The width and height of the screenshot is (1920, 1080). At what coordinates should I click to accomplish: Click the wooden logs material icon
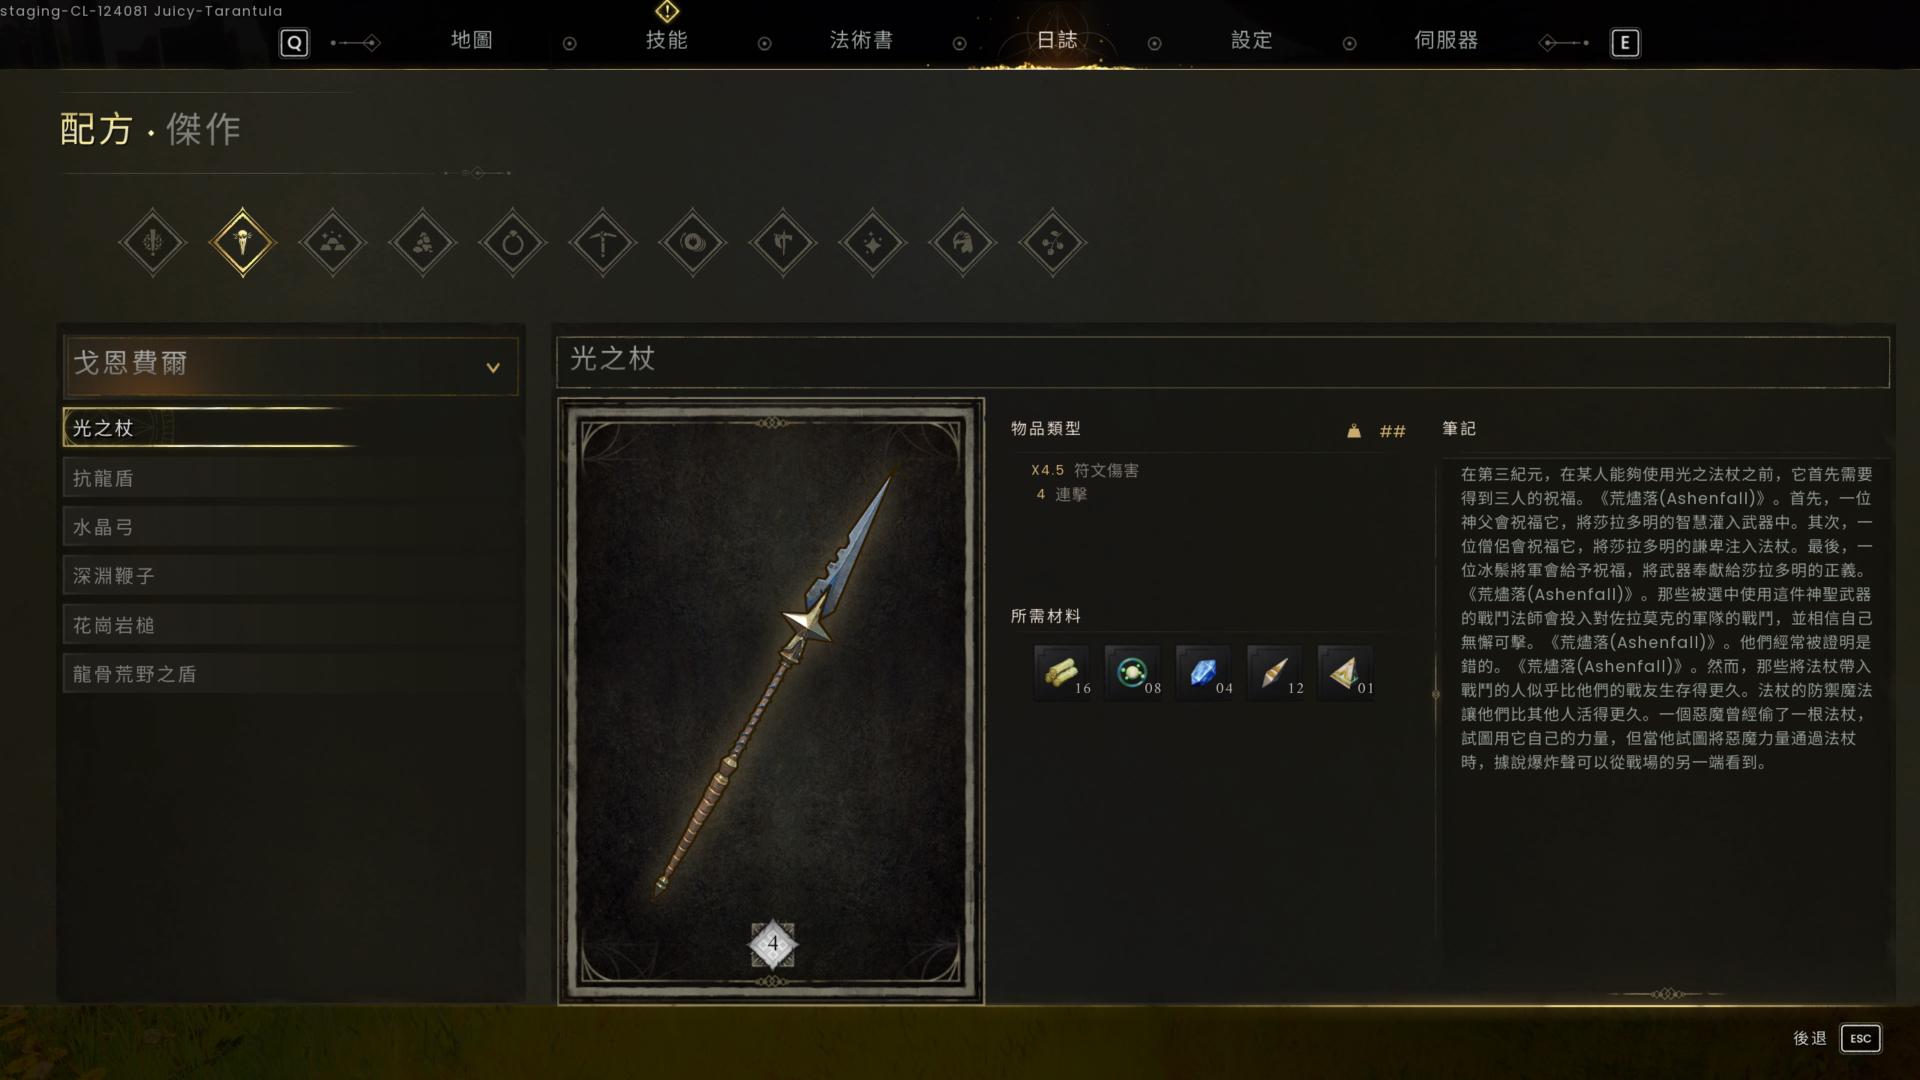(x=1062, y=672)
